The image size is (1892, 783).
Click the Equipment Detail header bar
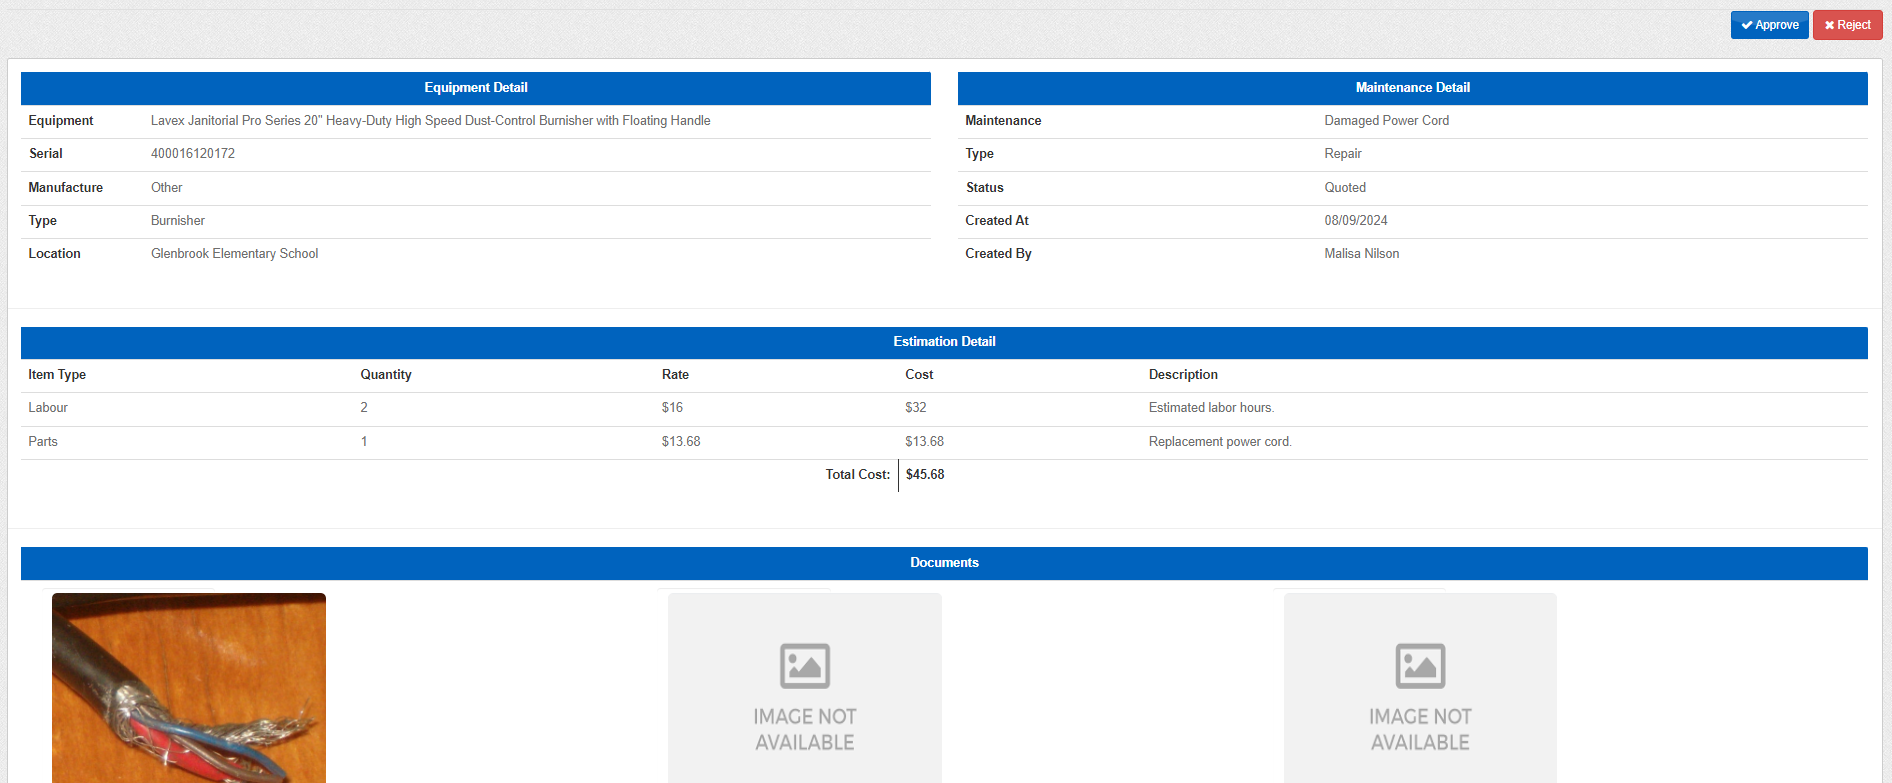(475, 88)
